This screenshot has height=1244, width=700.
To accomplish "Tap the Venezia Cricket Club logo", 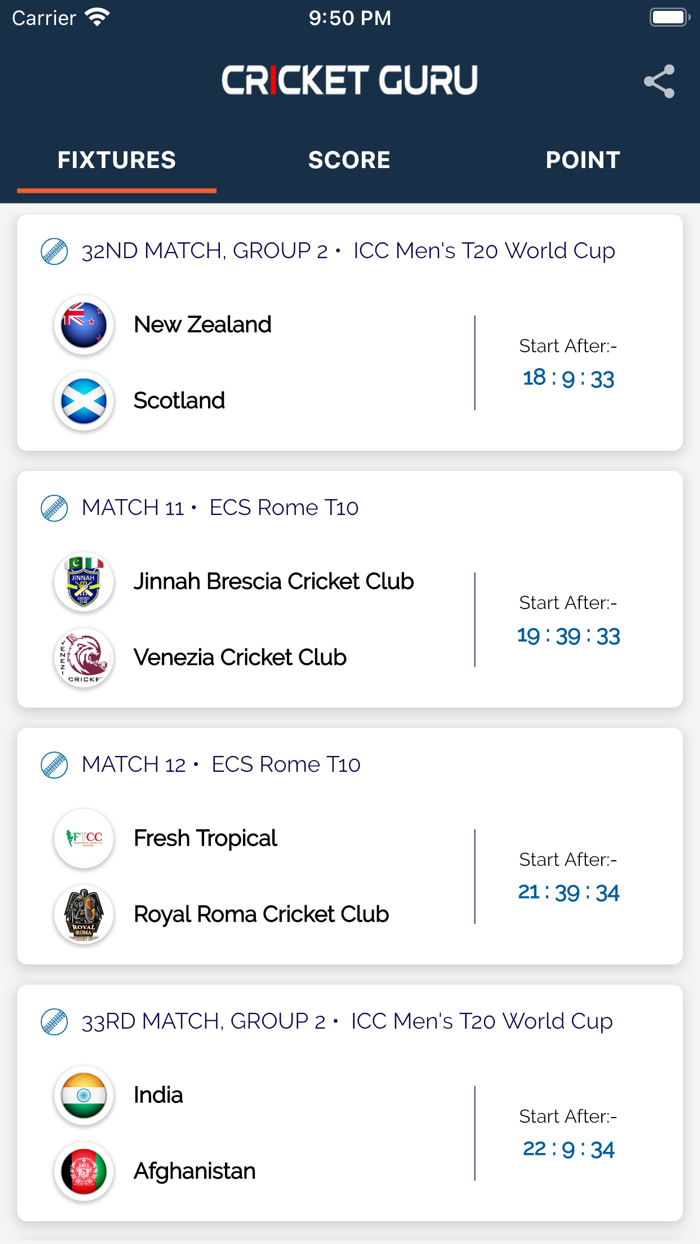I will pos(83,658).
